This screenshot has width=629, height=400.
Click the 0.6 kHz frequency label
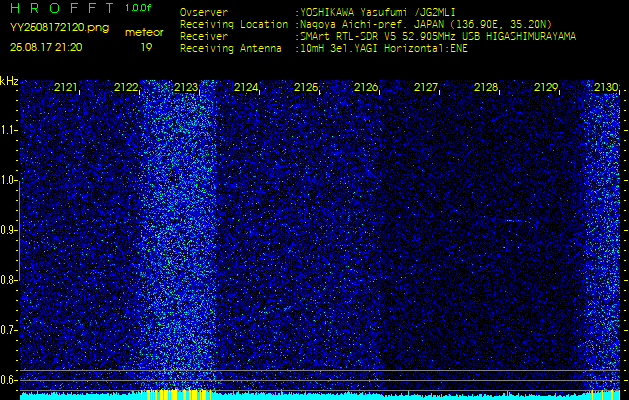click(x=7, y=380)
